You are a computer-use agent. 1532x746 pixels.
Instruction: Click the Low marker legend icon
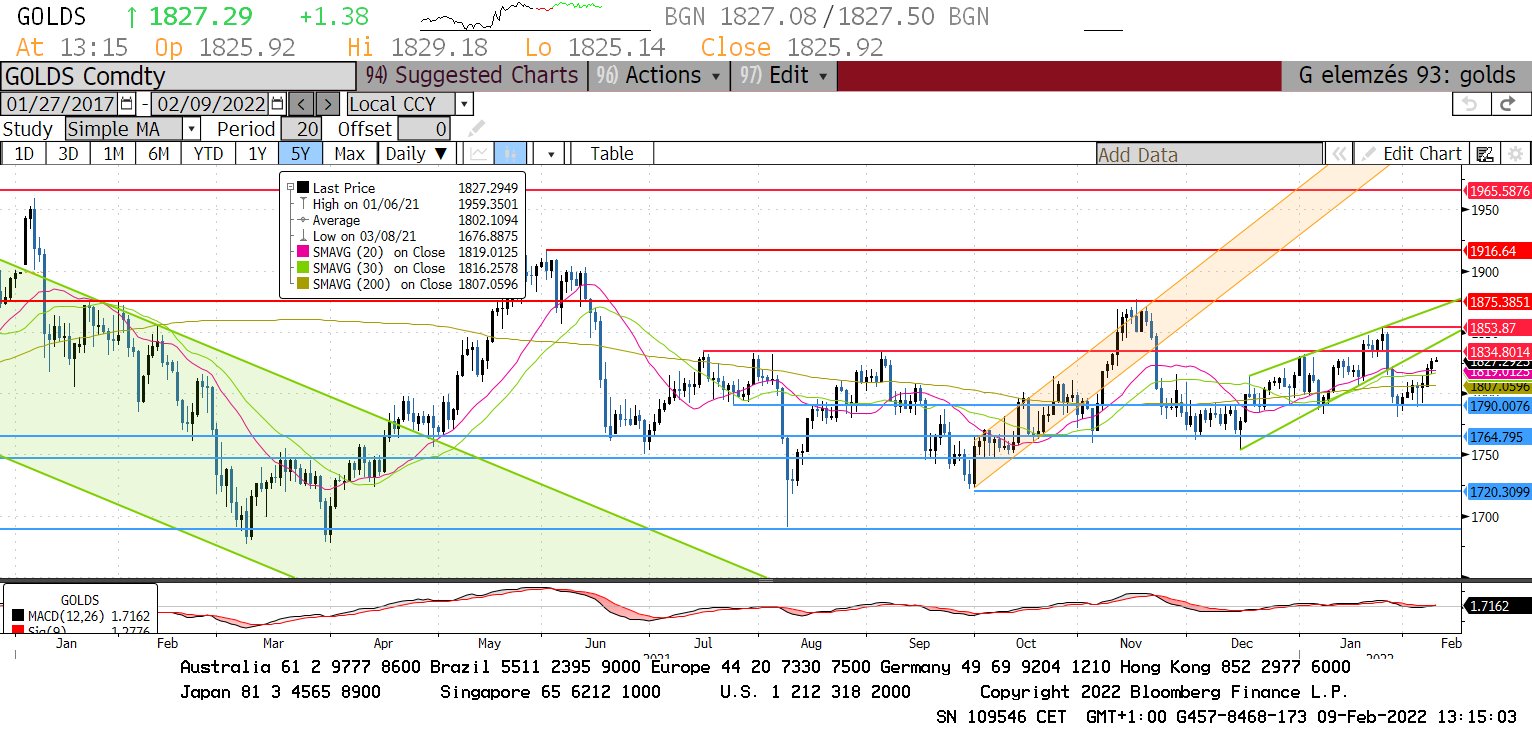(x=304, y=236)
